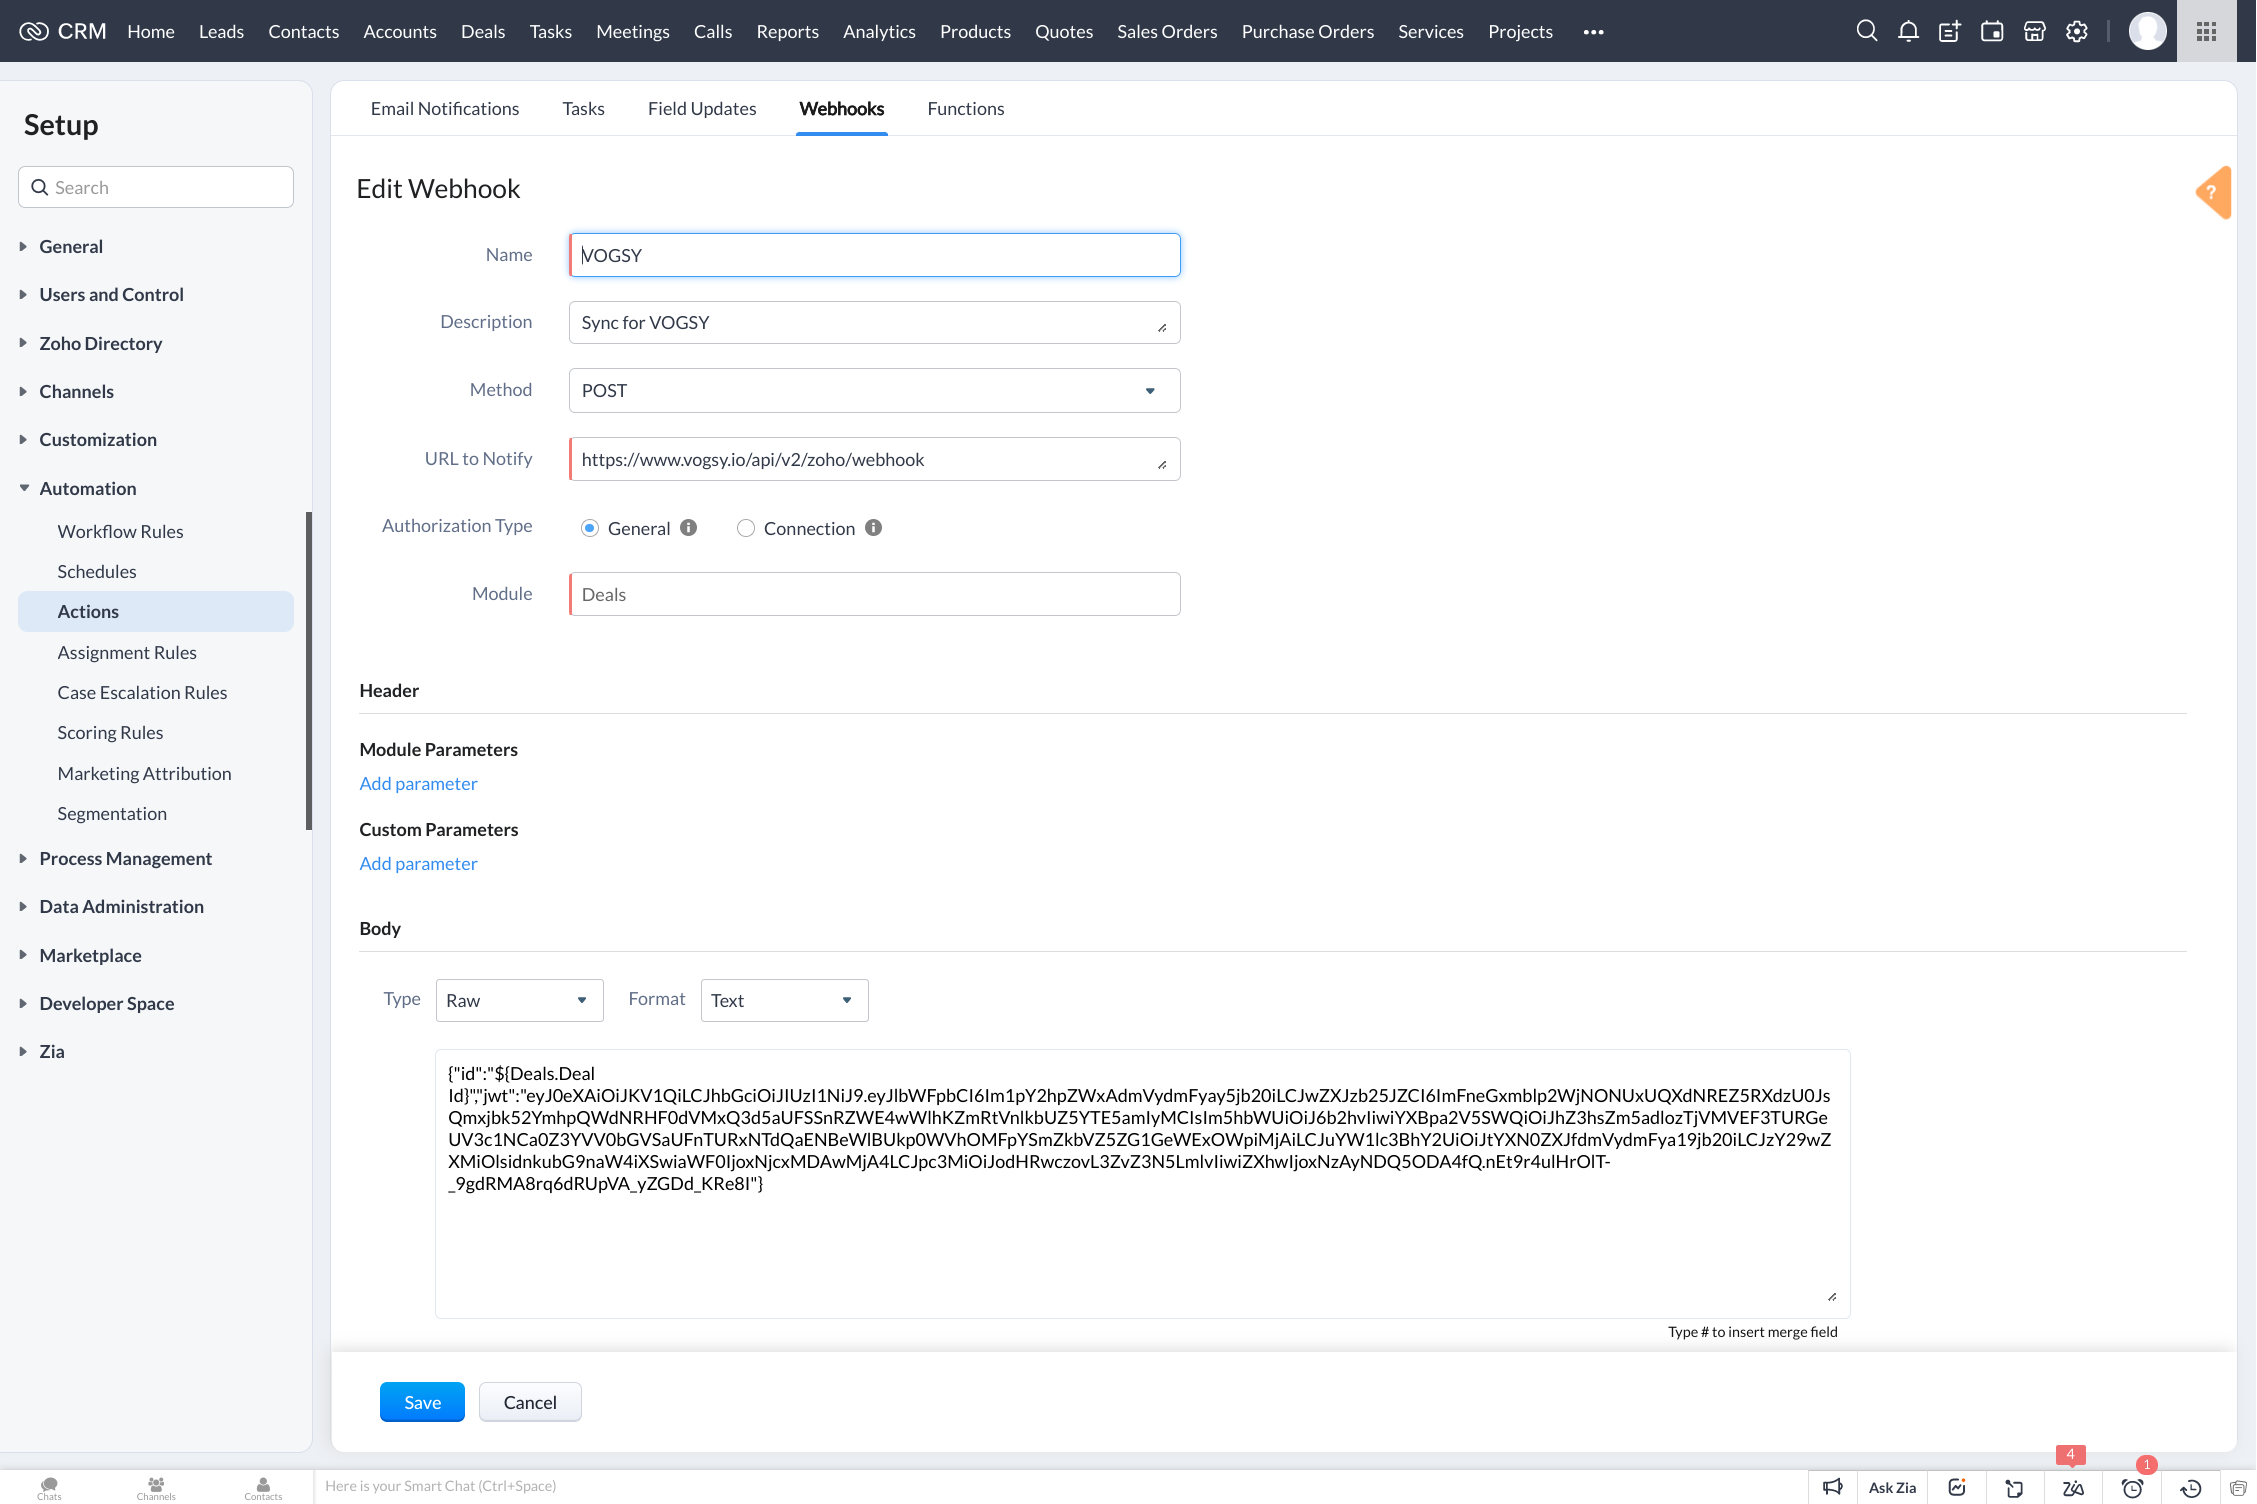Open the Leads module

(x=221, y=31)
